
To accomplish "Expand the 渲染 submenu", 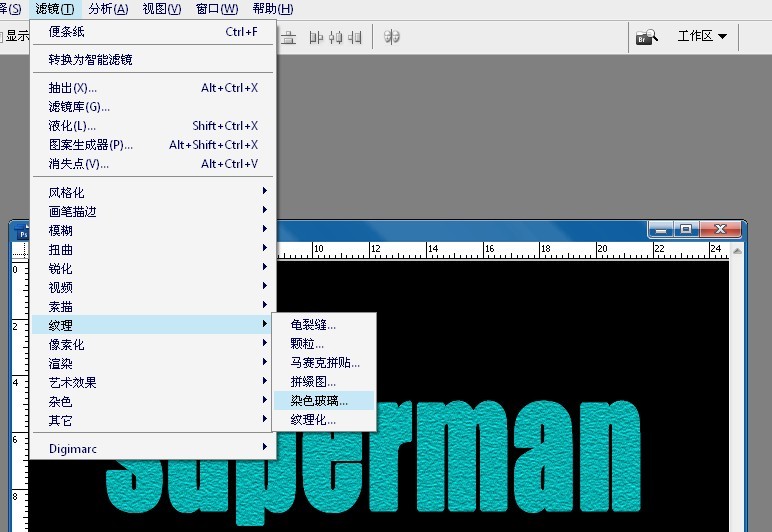I will pyautogui.click(x=153, y=363).
